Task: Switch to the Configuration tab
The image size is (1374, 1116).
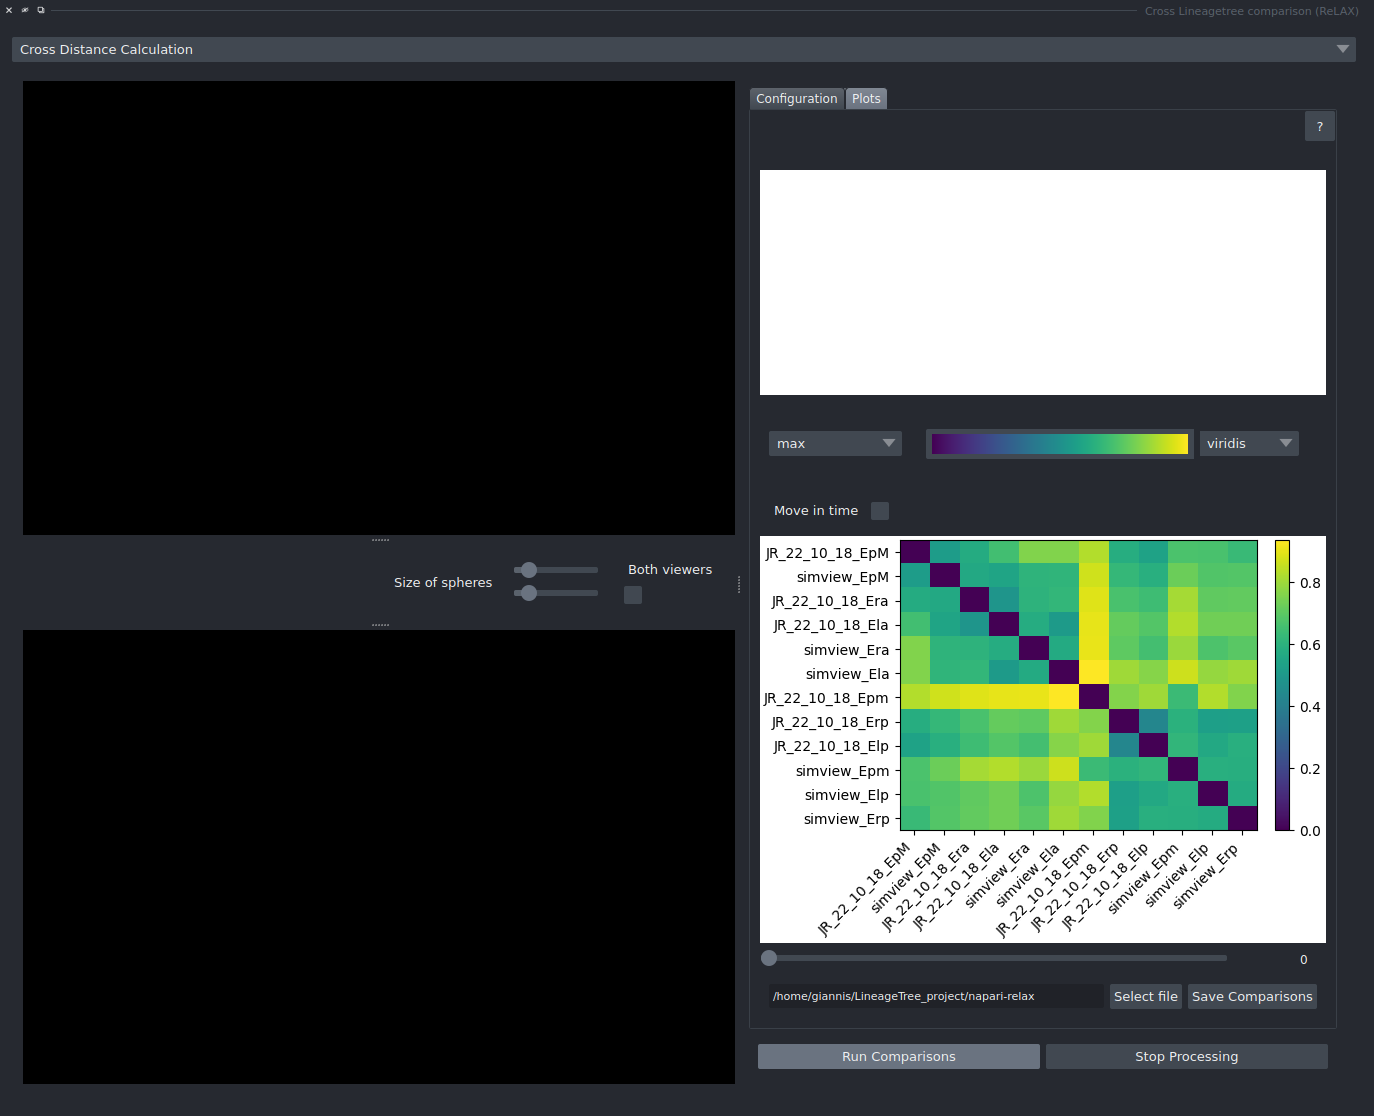Action: pos(796,98)
